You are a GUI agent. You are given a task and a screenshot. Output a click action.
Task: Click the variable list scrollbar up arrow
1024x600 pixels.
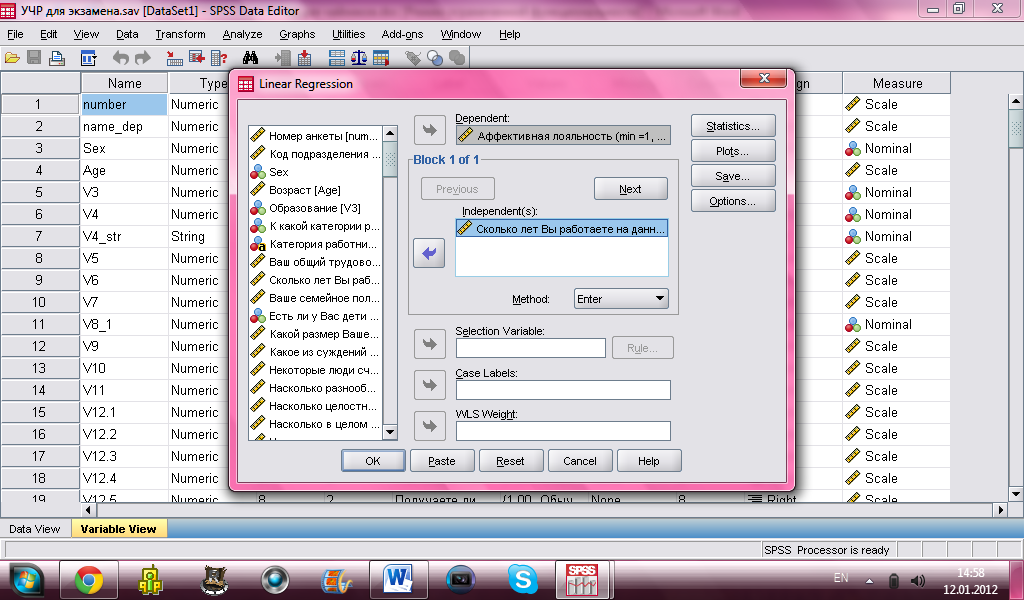pos(390,133)
